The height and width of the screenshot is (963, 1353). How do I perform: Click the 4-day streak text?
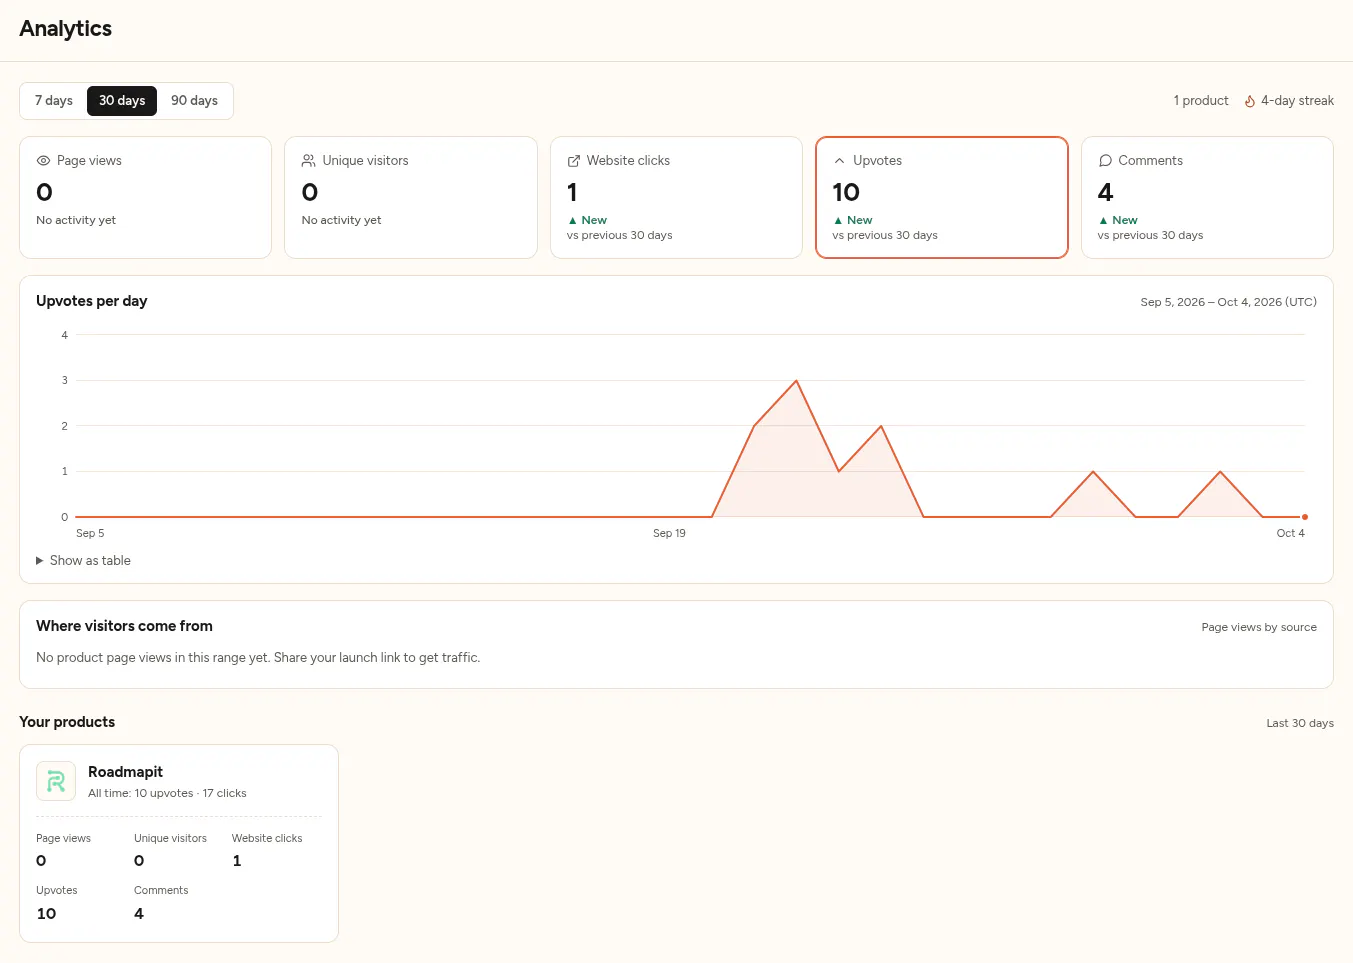[1297, 101]
